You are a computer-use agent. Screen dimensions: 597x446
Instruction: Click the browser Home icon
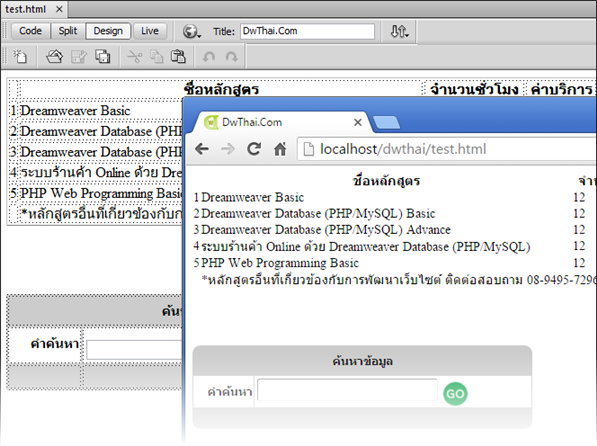(280, 149)
